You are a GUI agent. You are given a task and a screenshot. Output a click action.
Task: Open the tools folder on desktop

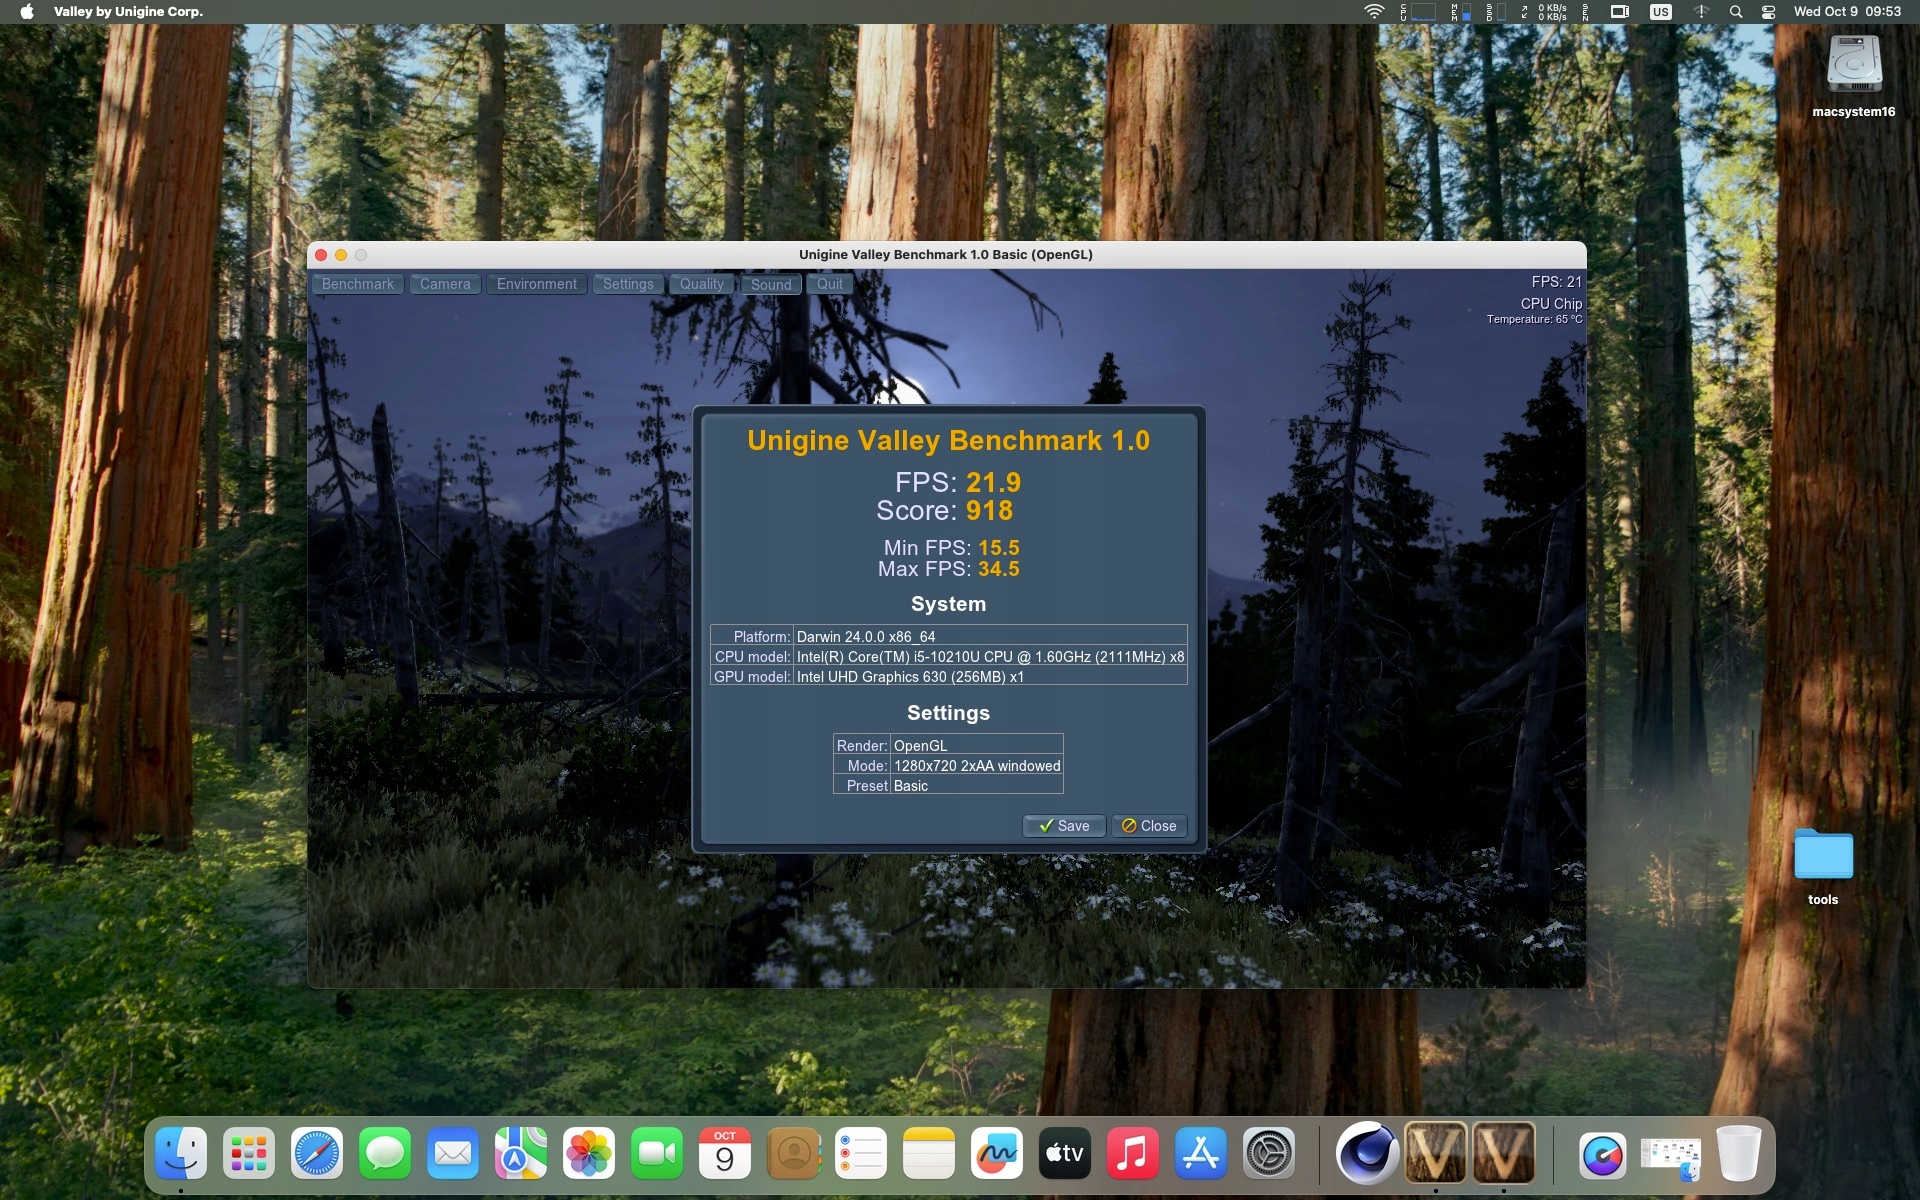point(1823,856)
